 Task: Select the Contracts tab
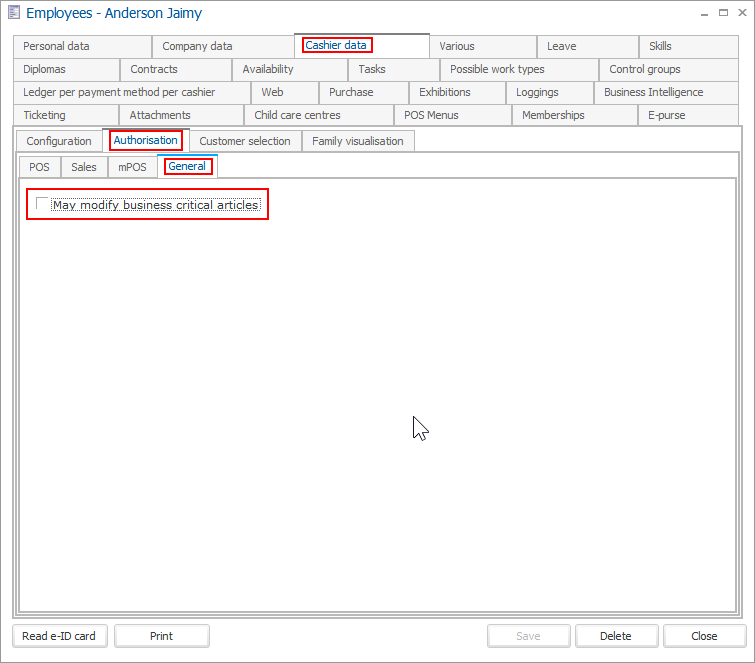coord(154,69)
